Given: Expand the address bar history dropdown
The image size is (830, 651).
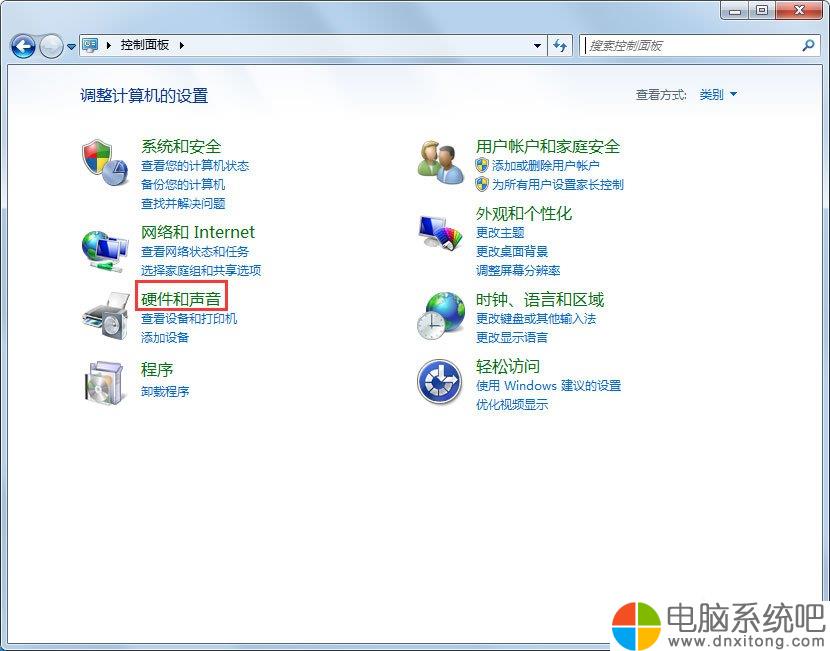Looking at the screenshot, I should 537,46.
